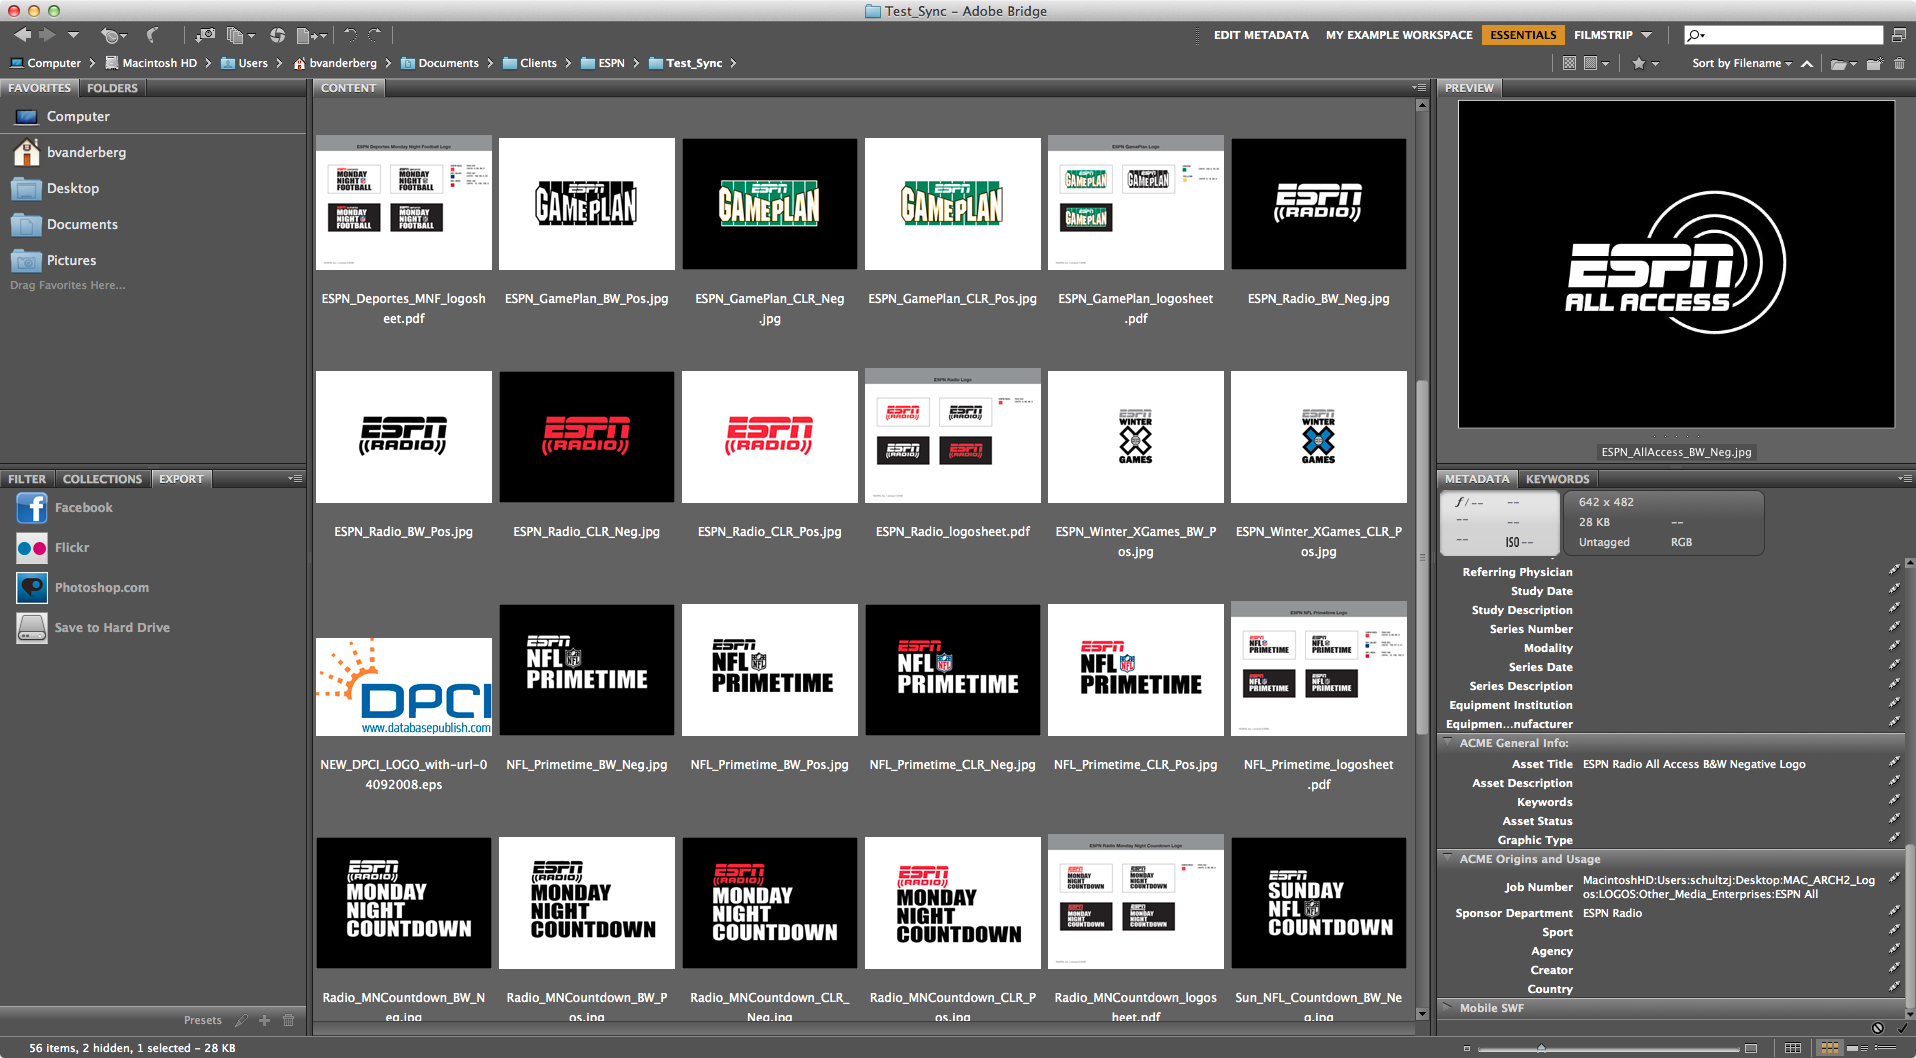The height and width of the screenshot is (1058, 1916).
Task: Open the filter by rating star menu
Action: click(1645, 63)
